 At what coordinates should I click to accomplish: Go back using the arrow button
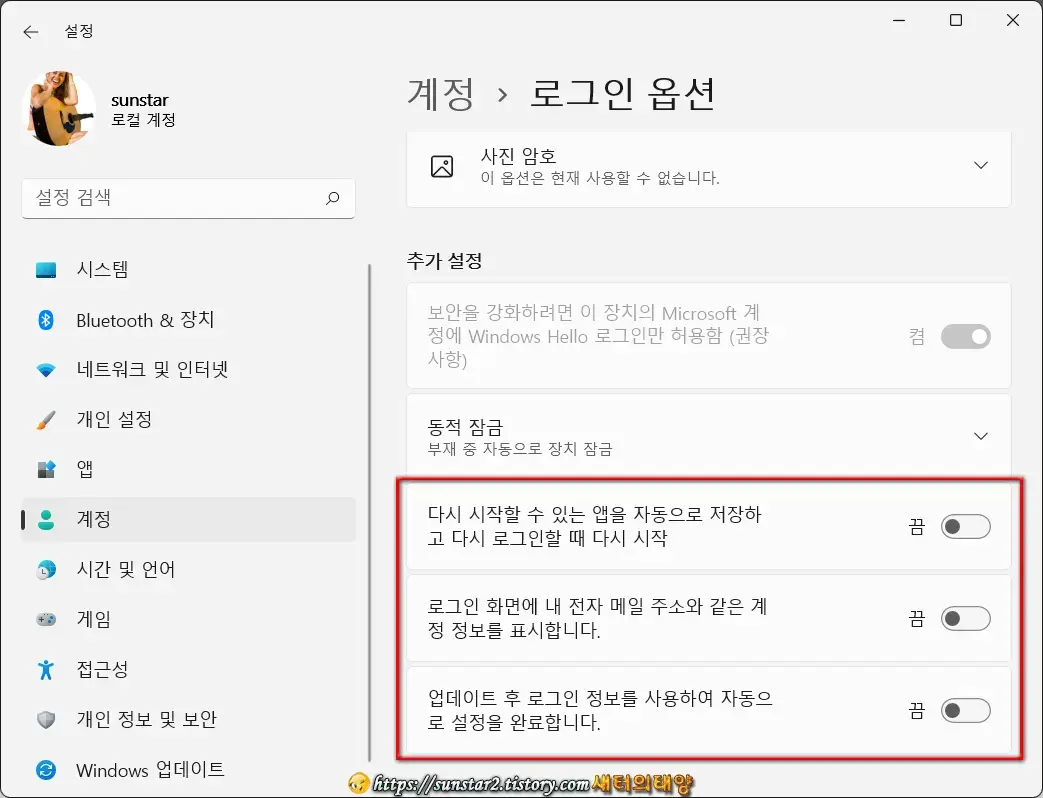click(30, 31)
